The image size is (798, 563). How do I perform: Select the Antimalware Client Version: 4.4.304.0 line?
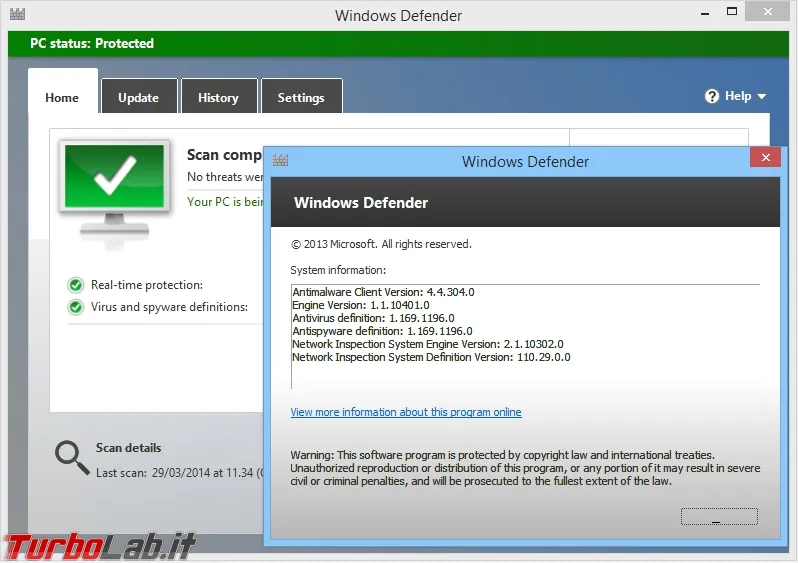pos(383,292)
